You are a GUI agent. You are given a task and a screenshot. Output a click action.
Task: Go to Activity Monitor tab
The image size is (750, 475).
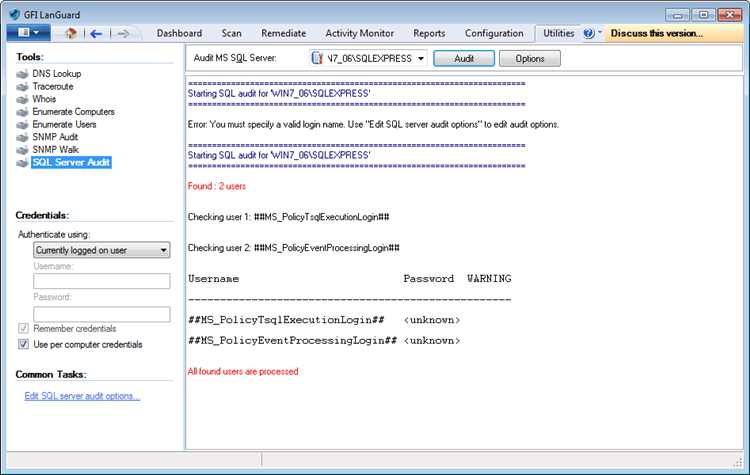pyautogui.click(x=360, y=33)
